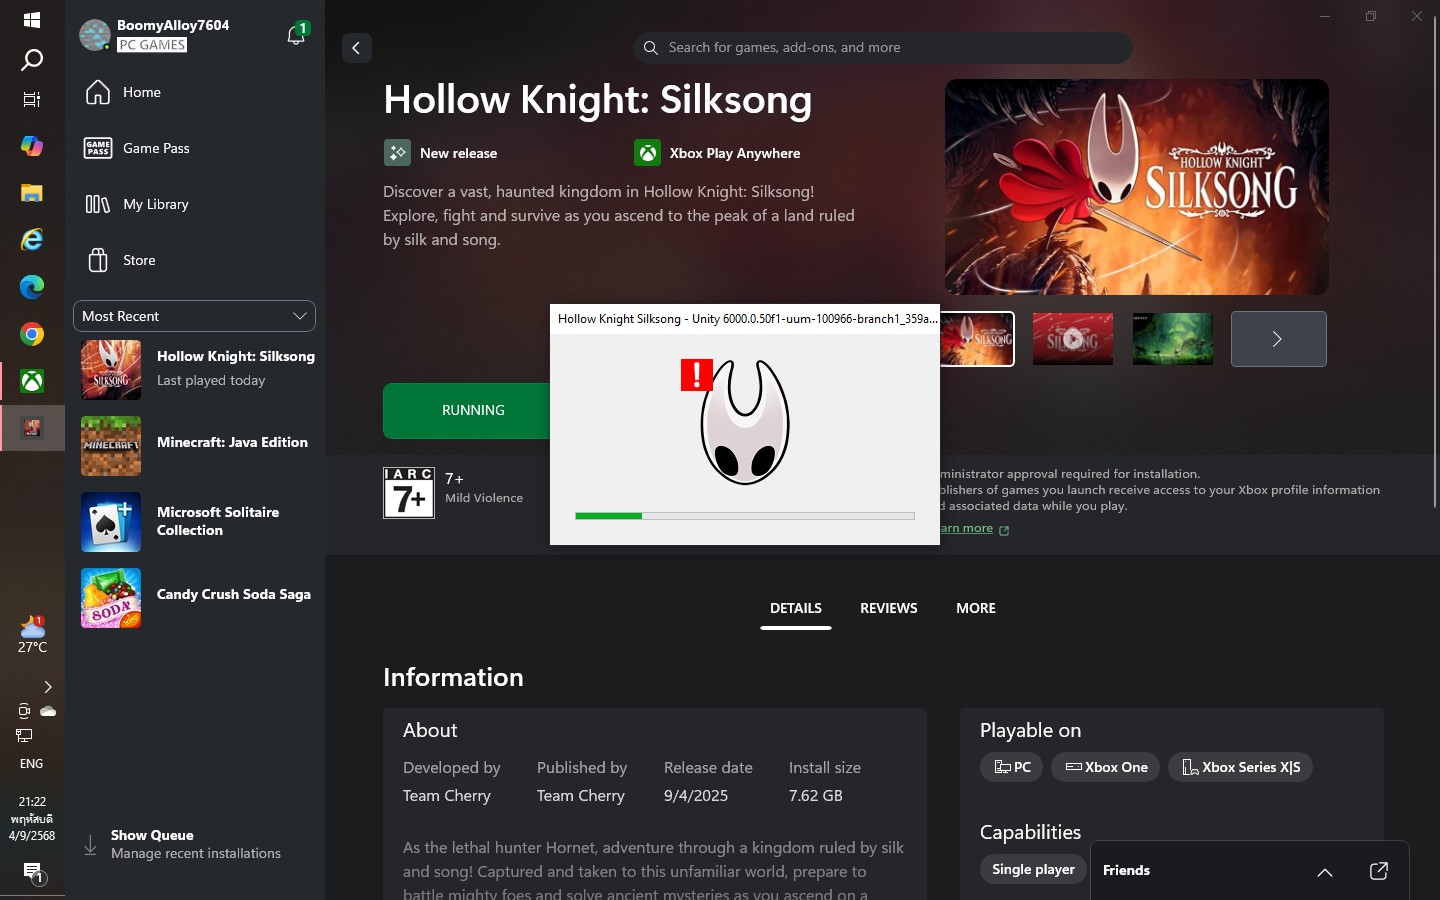Pop out the Friends panel window
Image resolution: width=1440 pixels, height=900 pixels.
(x=1379, y=871)
